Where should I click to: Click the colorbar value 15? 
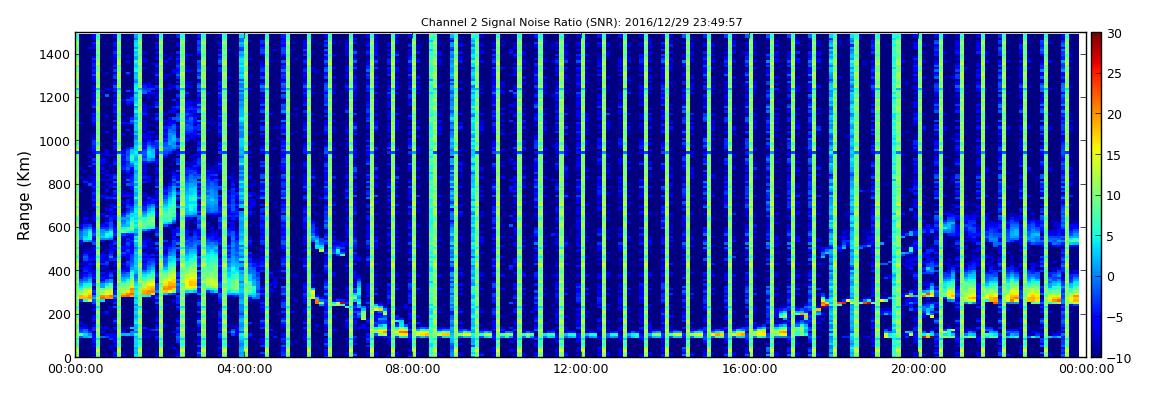coord(1114,155)
